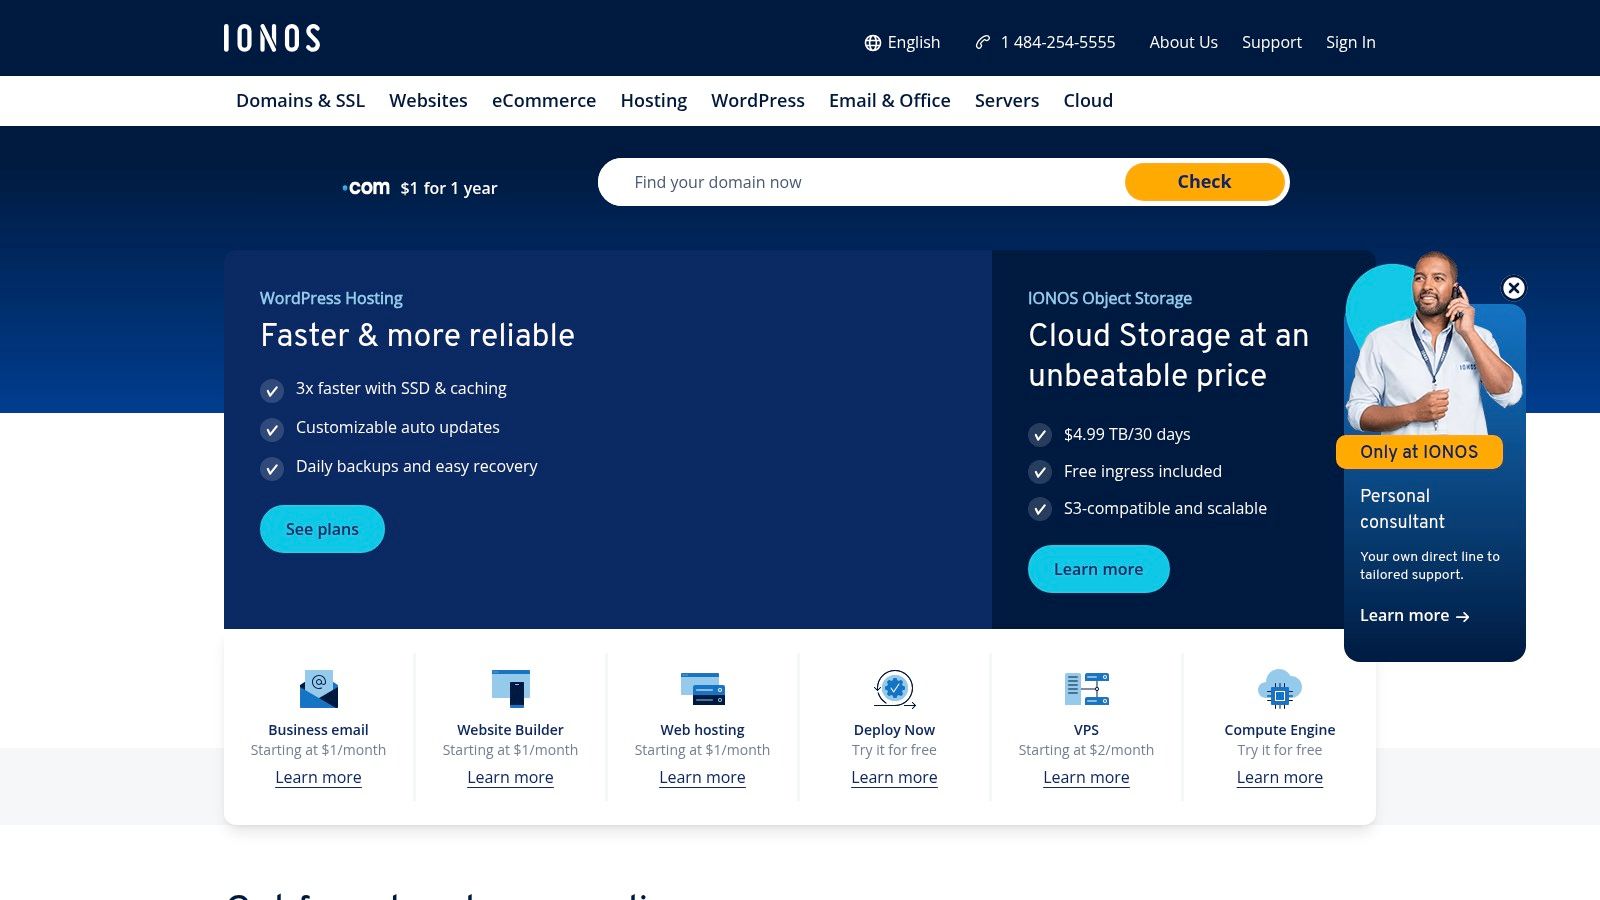Image resolution: width=1600 pixels, height=900 pixels.
Task: Click the Check domain button
Action: pos(1204,182)
